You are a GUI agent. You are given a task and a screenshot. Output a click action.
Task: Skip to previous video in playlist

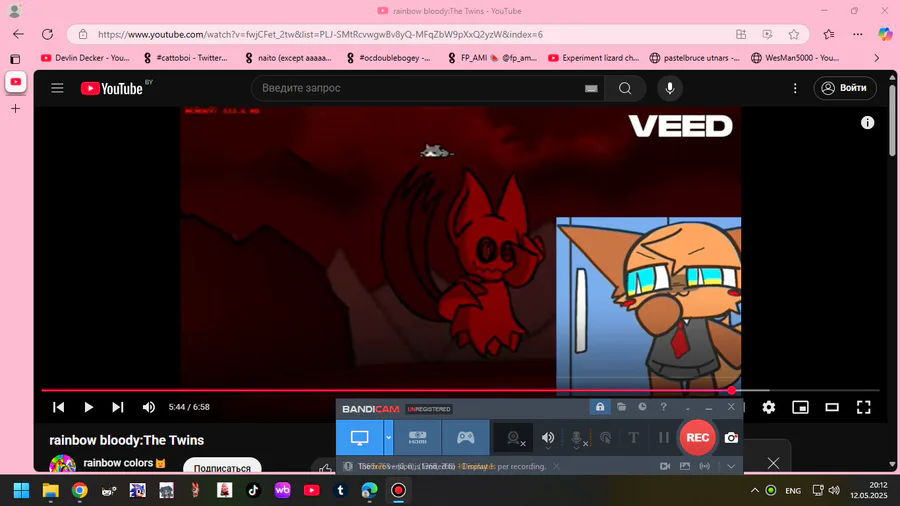(59, 407)
